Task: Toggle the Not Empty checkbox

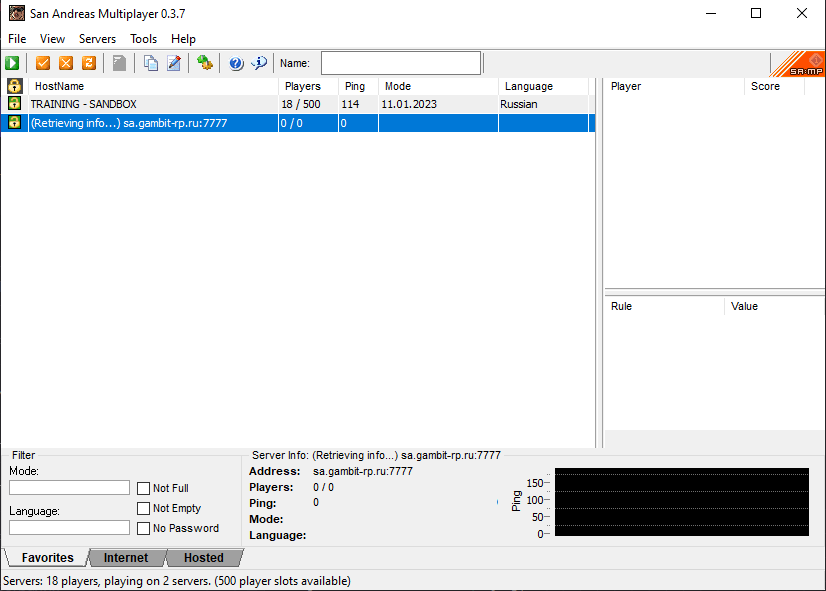Action: 144,508
